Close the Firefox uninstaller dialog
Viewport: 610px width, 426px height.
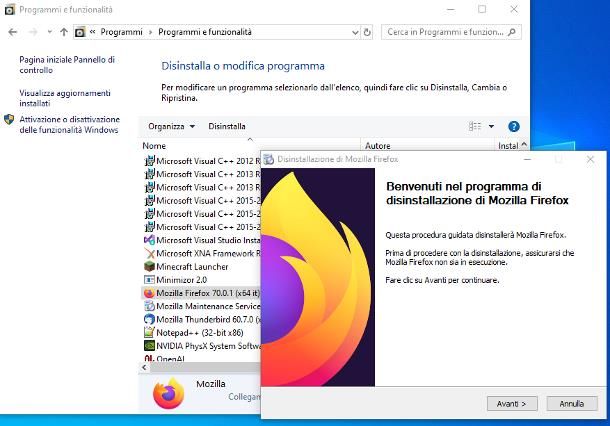pos(590,160)
